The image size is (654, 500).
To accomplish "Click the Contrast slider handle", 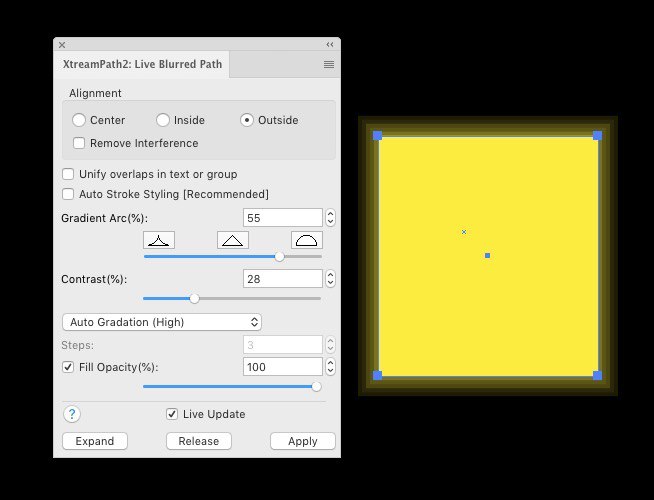I will point(194,299).
